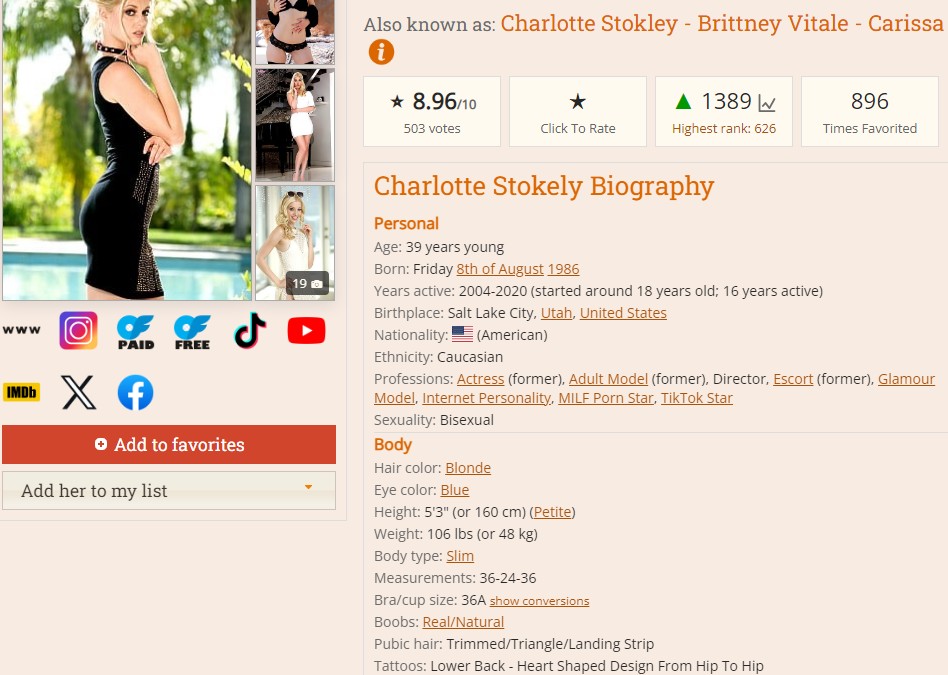Click the star to rate
This screenshot has height=675, width=948.
point(578,102)
